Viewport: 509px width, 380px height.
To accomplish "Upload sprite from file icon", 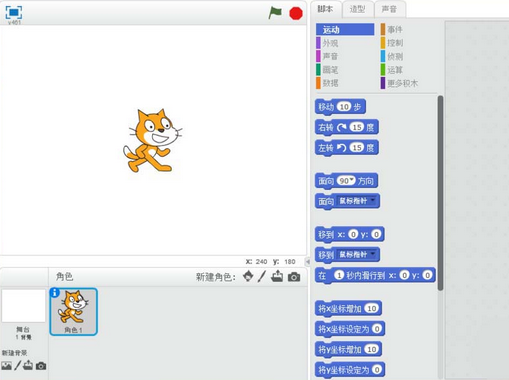I will 277,276.
